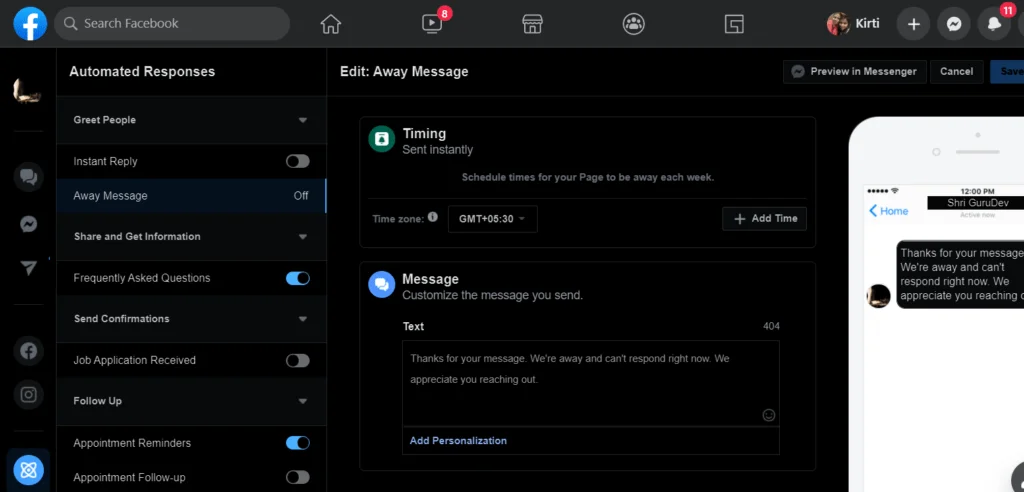Screen dimensions: 1024x492
Task: Open the notifications bell
Action: pyautogui.click(x=995, y=24)
